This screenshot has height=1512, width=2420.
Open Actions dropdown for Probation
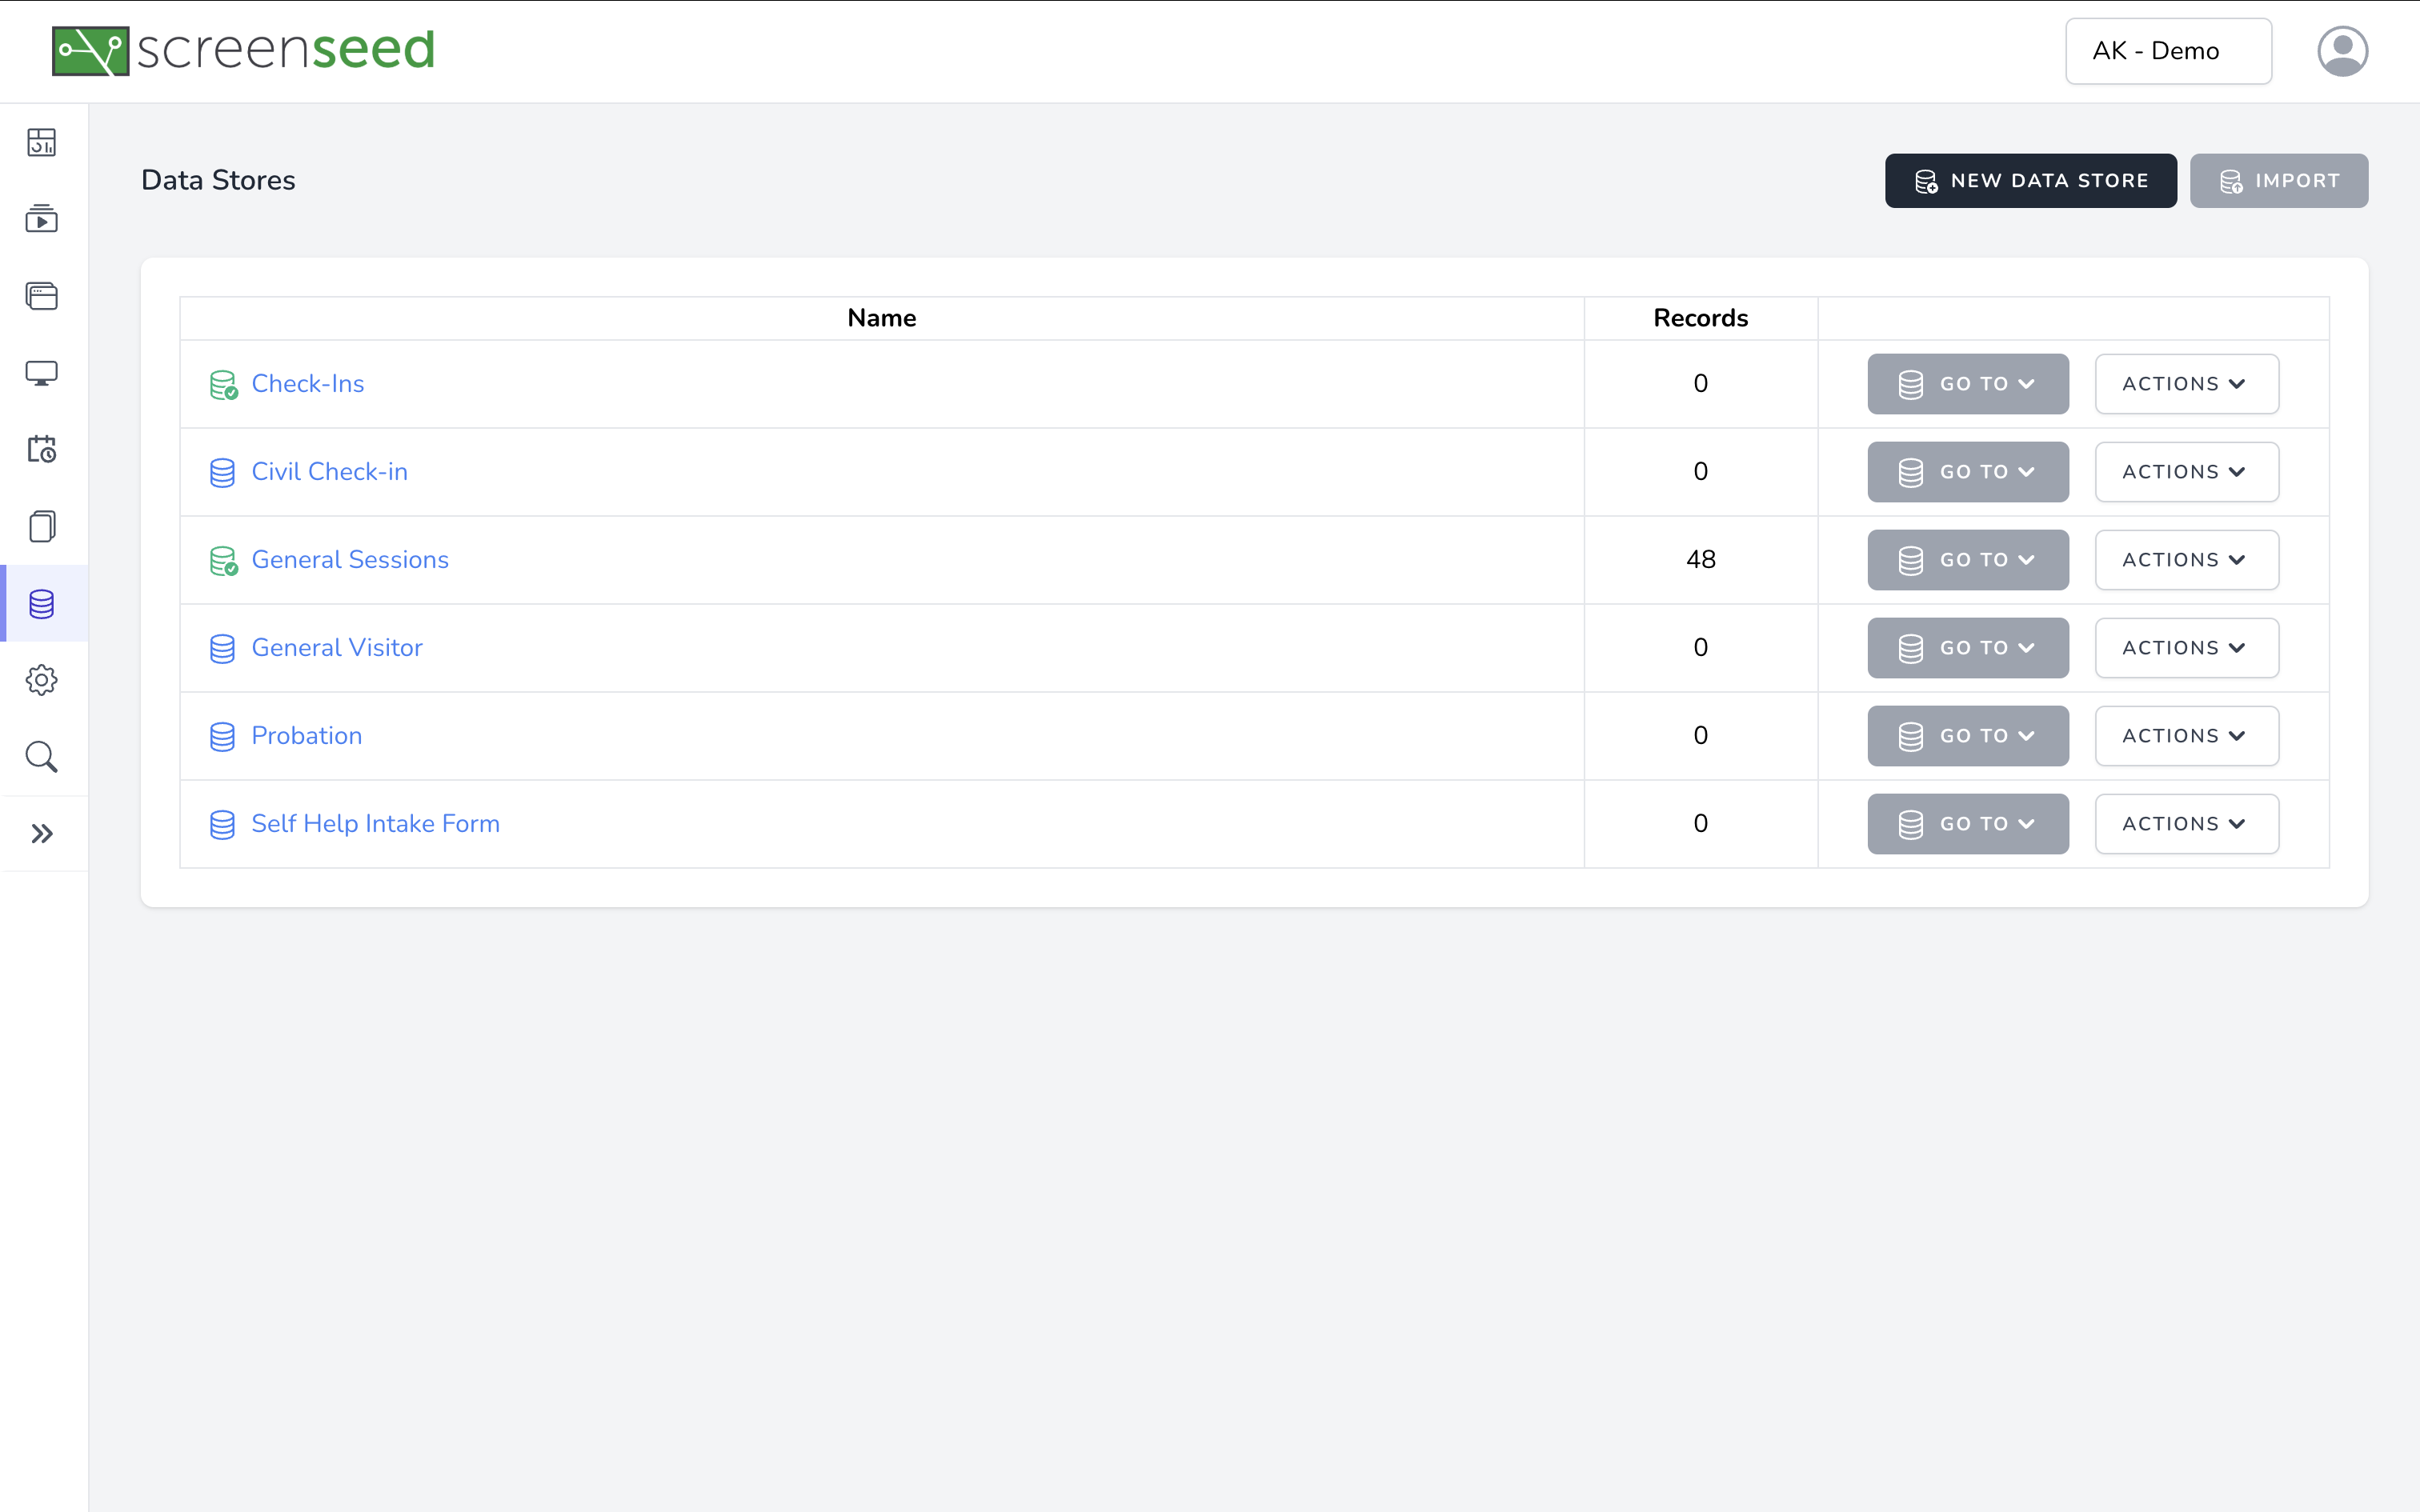2185,736
